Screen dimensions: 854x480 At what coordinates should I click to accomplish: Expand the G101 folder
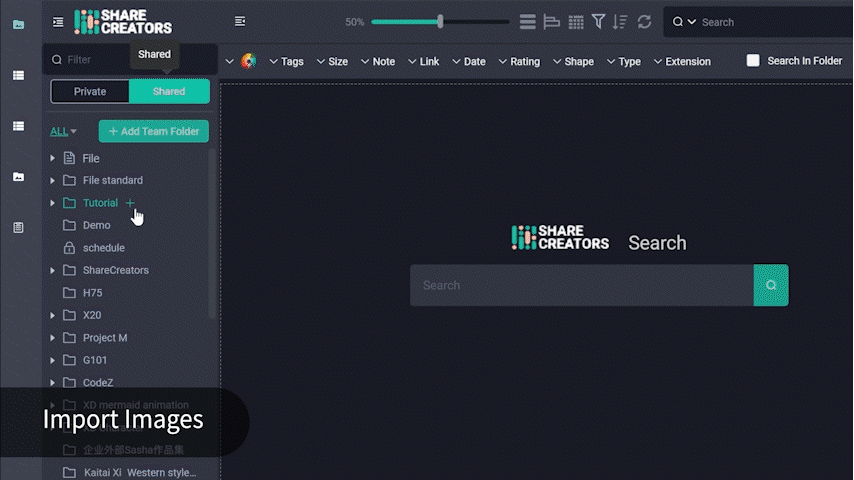pyautogui.click(x=52, y=360)
